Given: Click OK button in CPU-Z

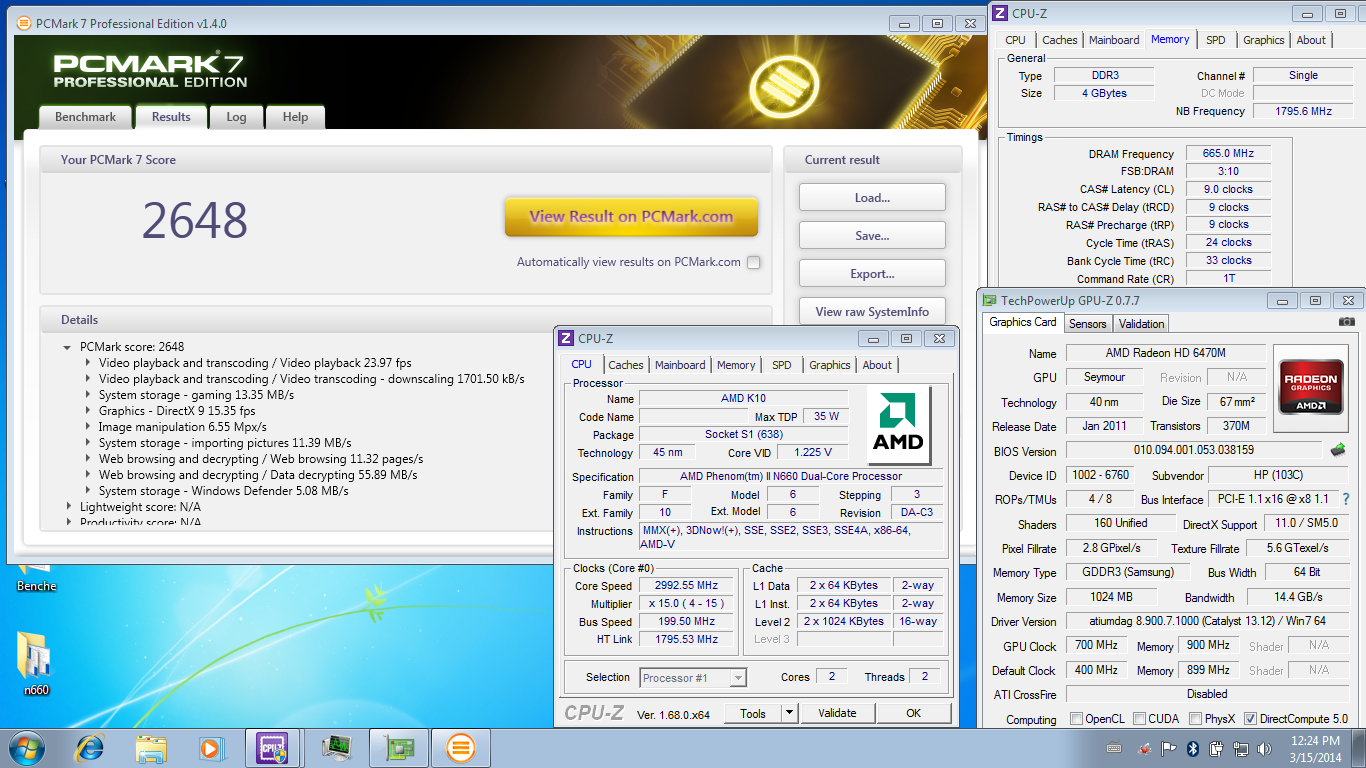Looking at the screenshot, I should [913, 713].
